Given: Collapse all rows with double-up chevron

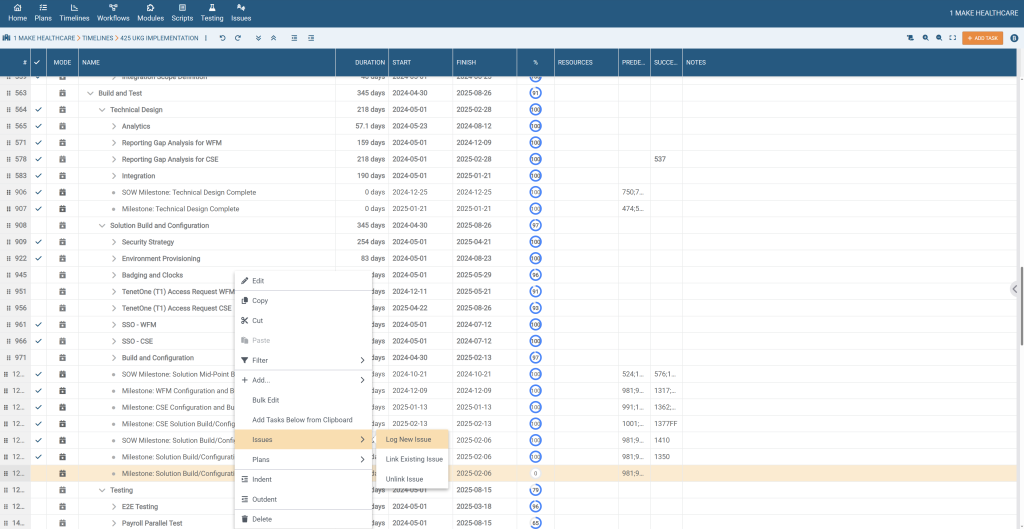Looking at the screenshot, I should click(x=274, y=38).
